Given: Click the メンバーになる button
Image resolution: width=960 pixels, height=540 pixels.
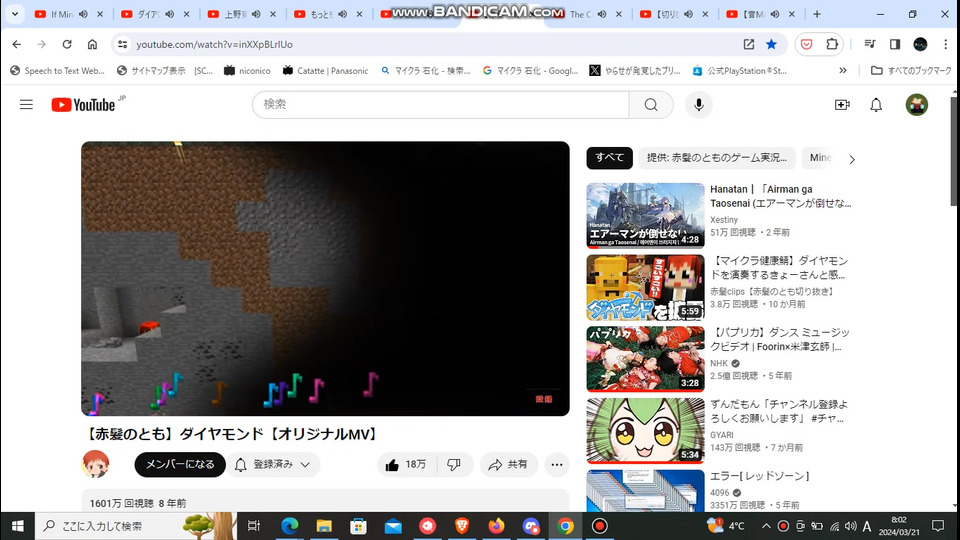Looking at the screenshot, I should [x=180, y=465].
